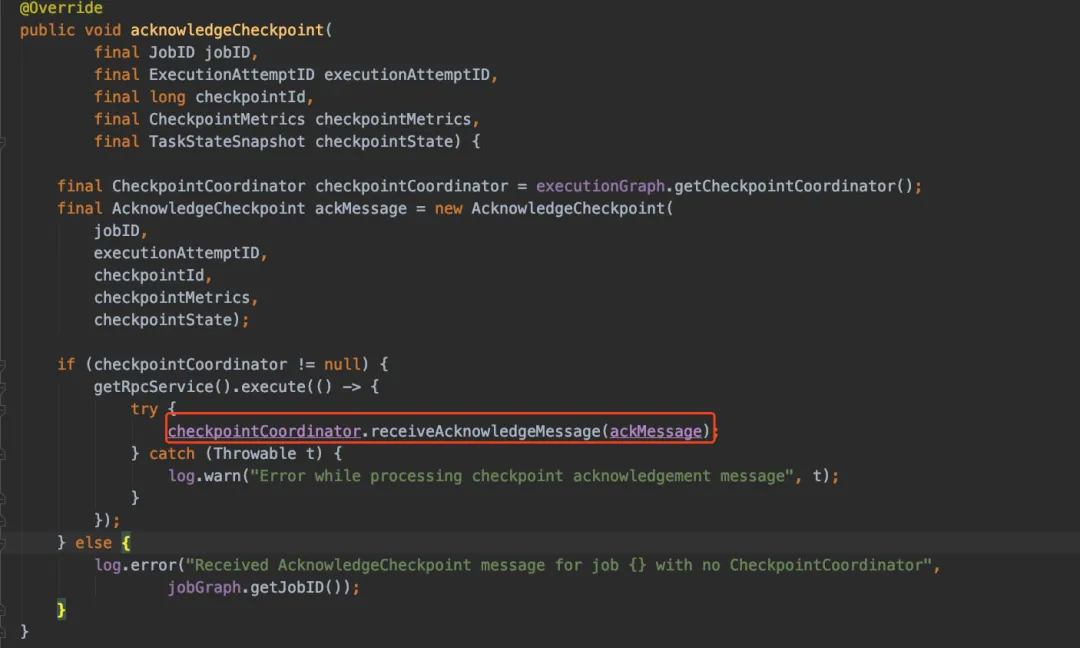Click the ExecutionAttemptID parameter type
Image resolution: width=1080 pixels, height=648 pixels.
tap(231, 74)
